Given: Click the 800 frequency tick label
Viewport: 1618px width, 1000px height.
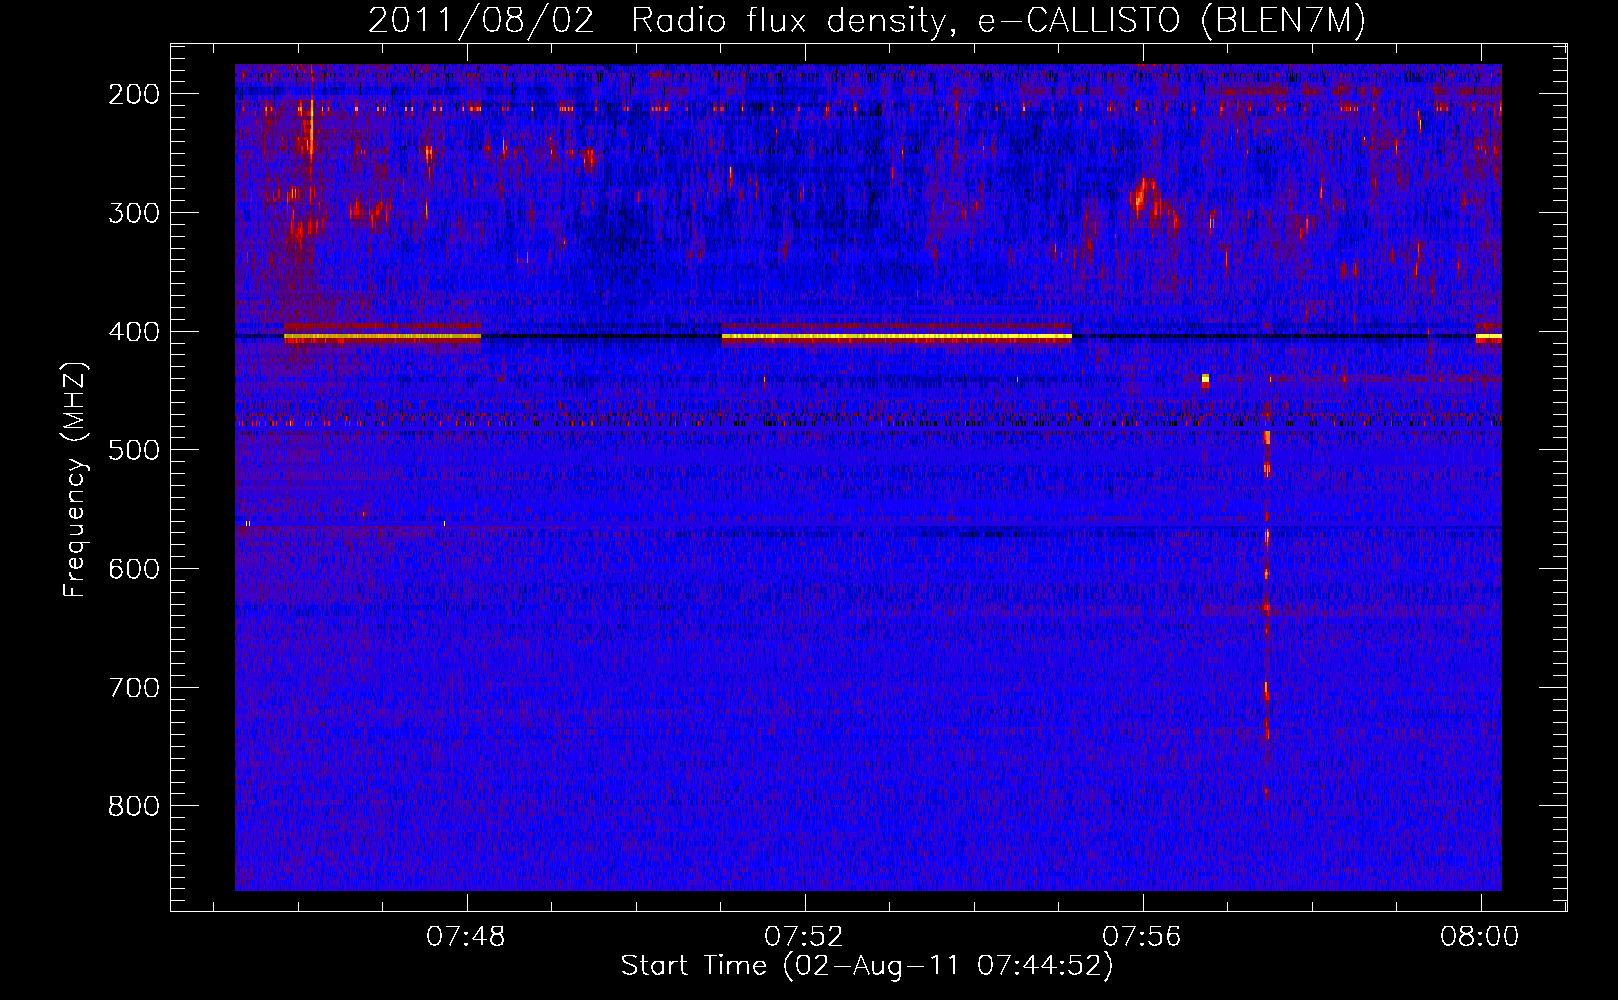Looking at the screenshot, I should (134, 806).
